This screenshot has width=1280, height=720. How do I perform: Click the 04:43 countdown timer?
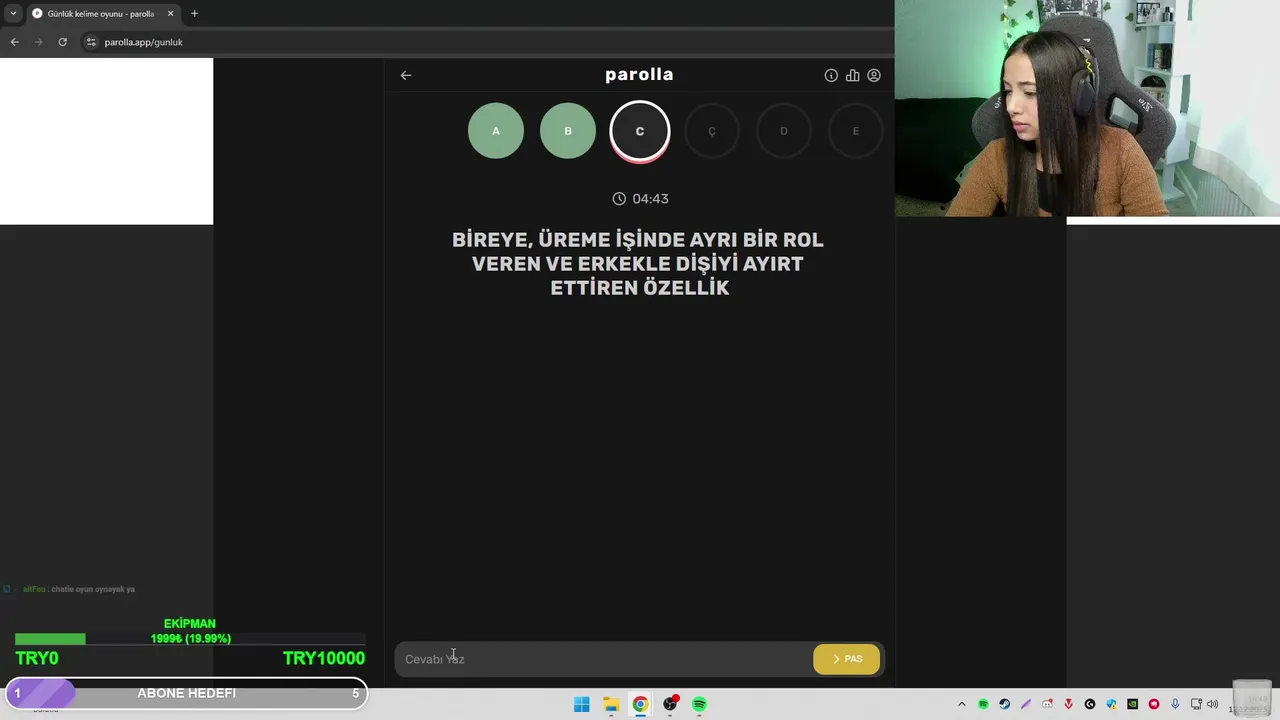point(640,199)
